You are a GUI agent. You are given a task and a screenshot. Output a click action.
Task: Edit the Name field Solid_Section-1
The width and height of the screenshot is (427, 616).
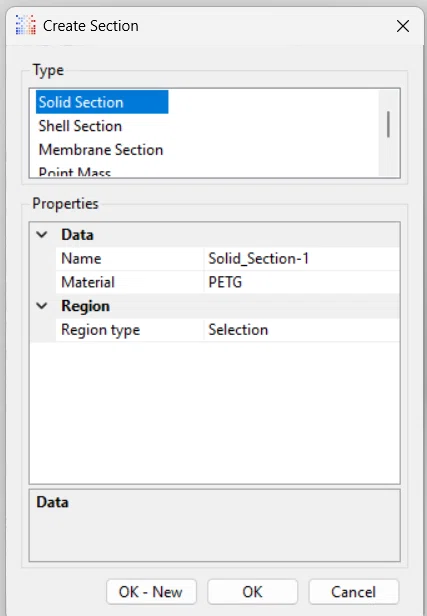pos(302,258)
